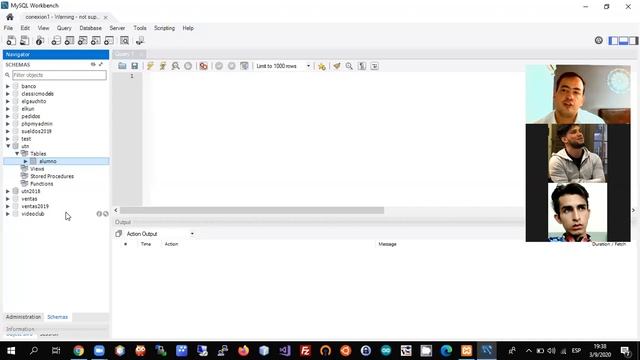Collapse the Tables node under utn

[17, 153]
